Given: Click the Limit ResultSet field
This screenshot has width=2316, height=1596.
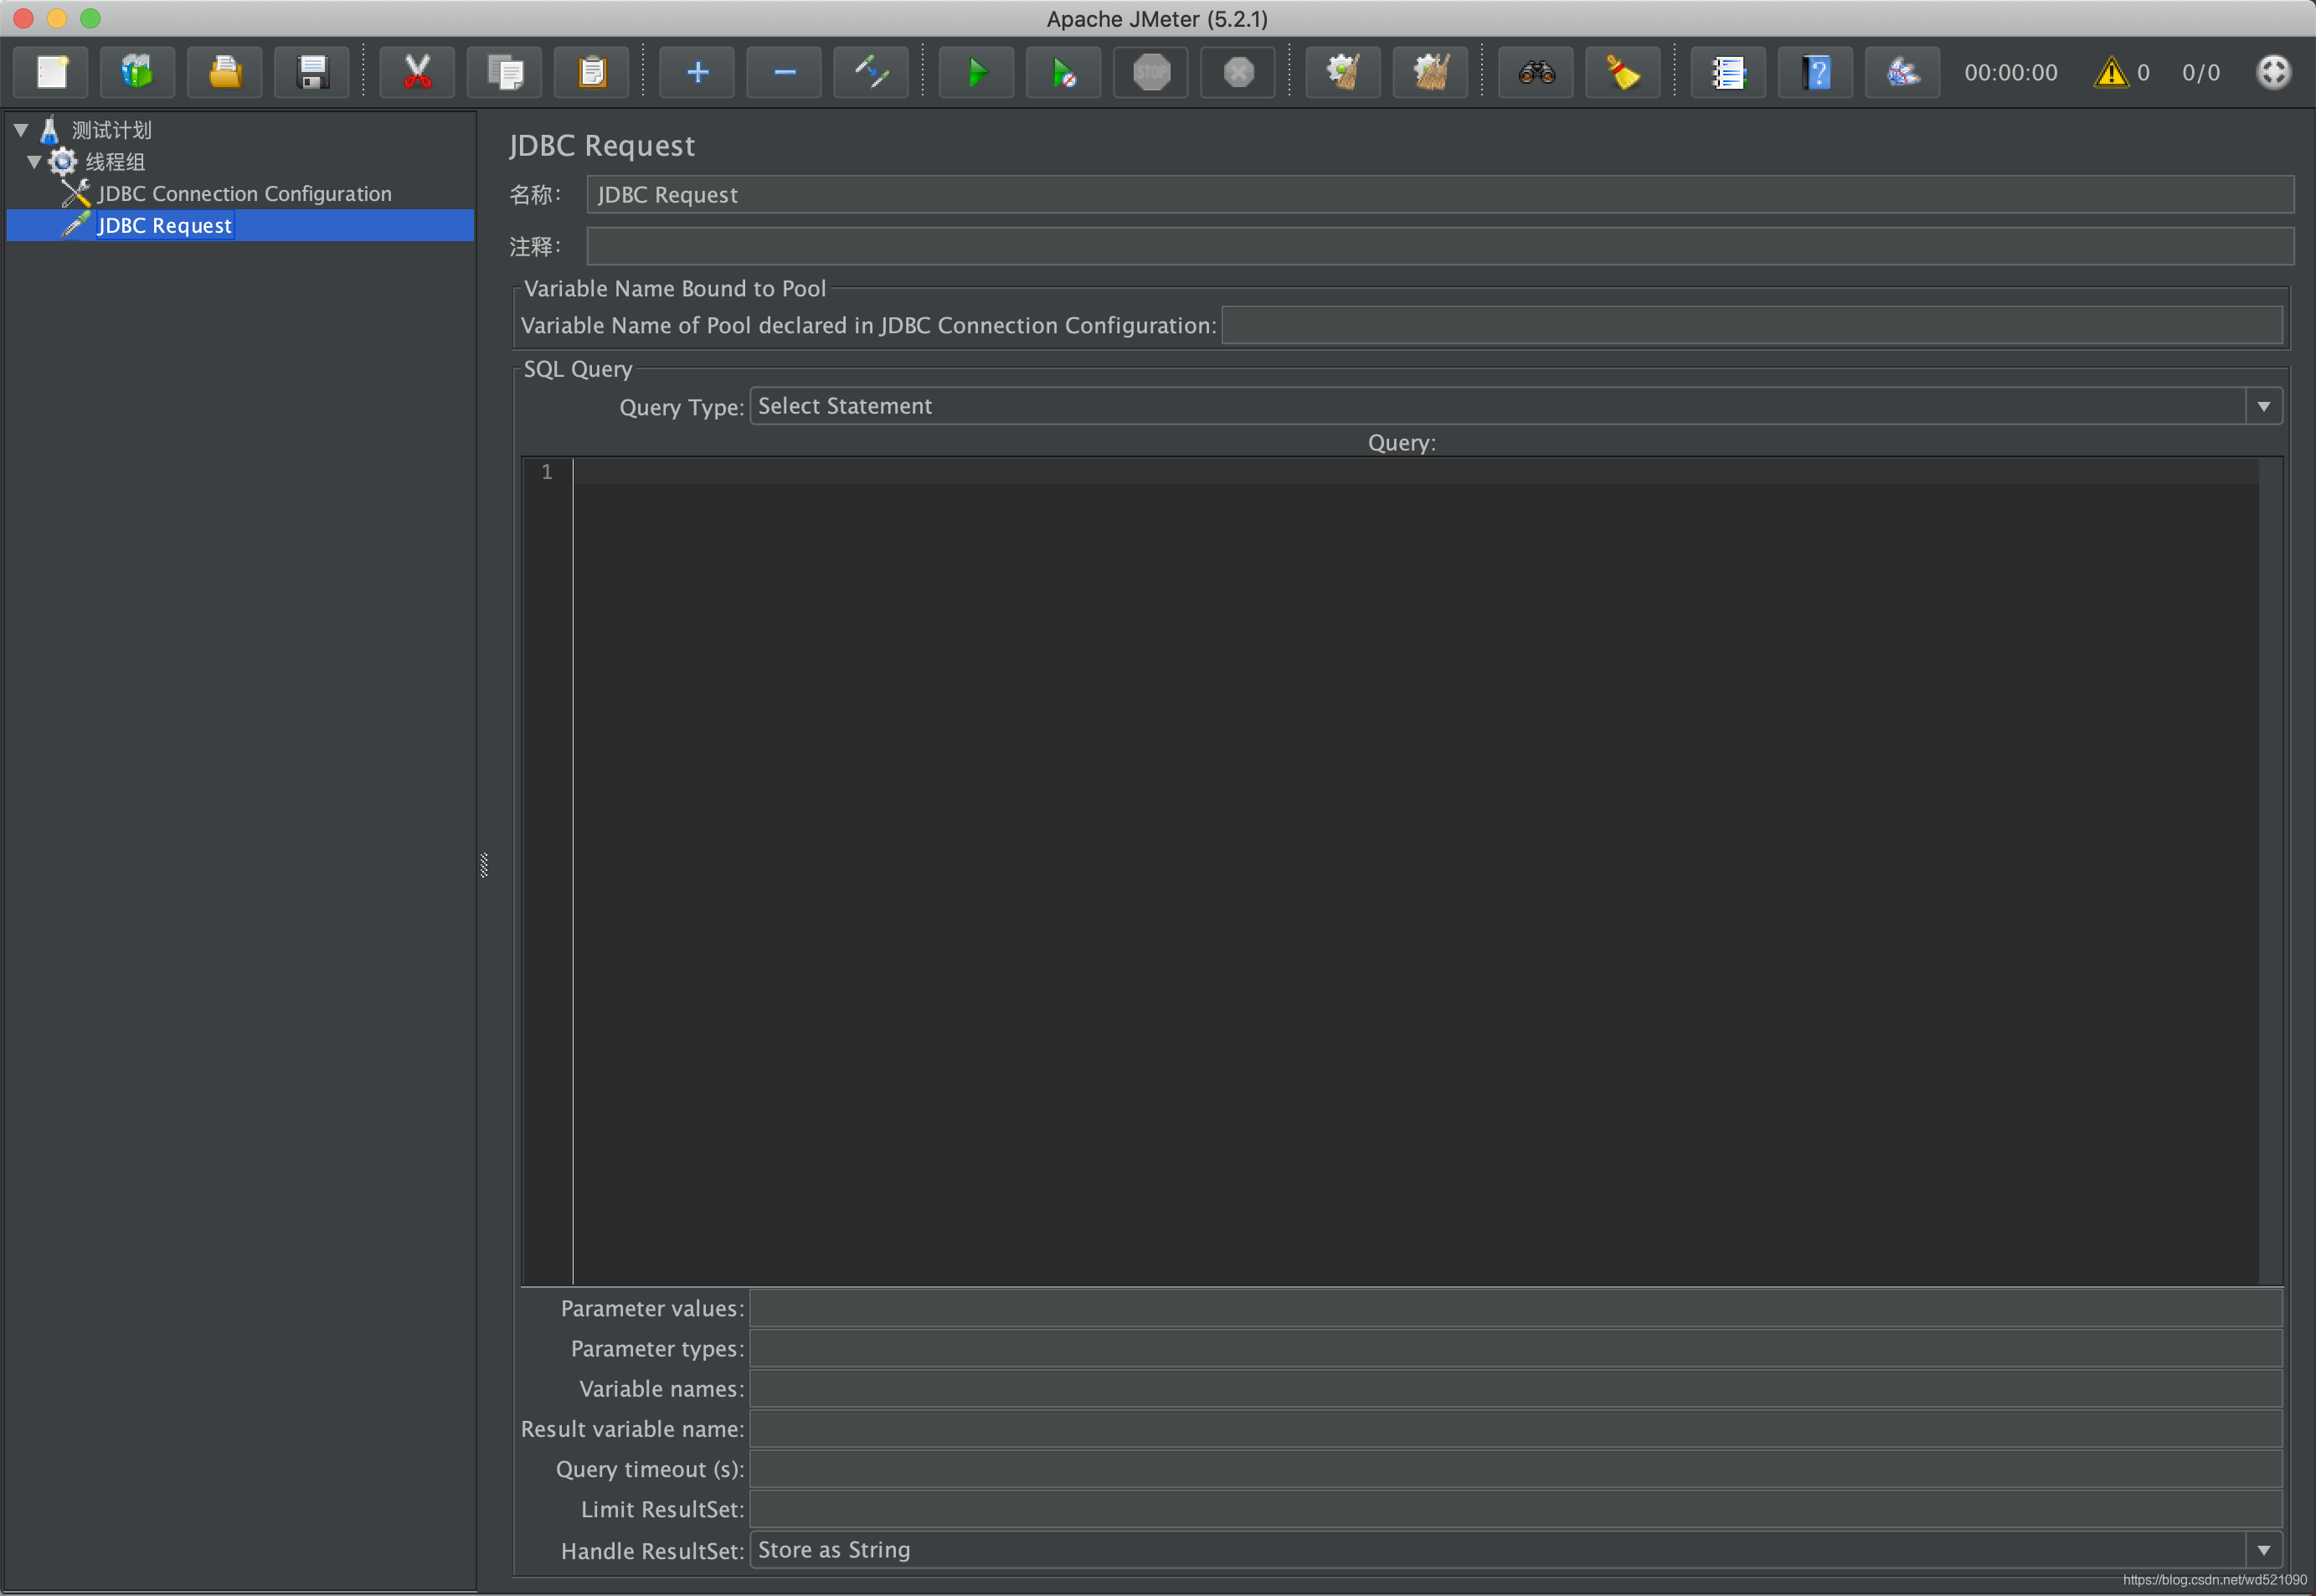Looking at the screenshot, I should (1516, 1509).
